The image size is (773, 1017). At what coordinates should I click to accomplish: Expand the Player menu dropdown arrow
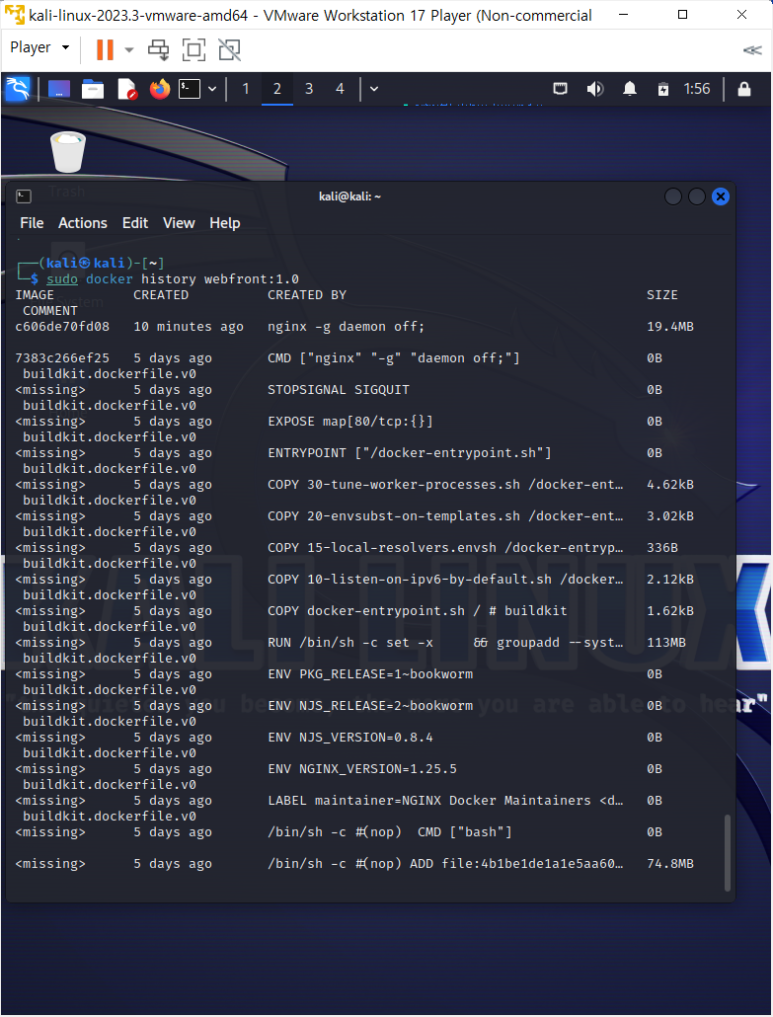pos(65,48)
